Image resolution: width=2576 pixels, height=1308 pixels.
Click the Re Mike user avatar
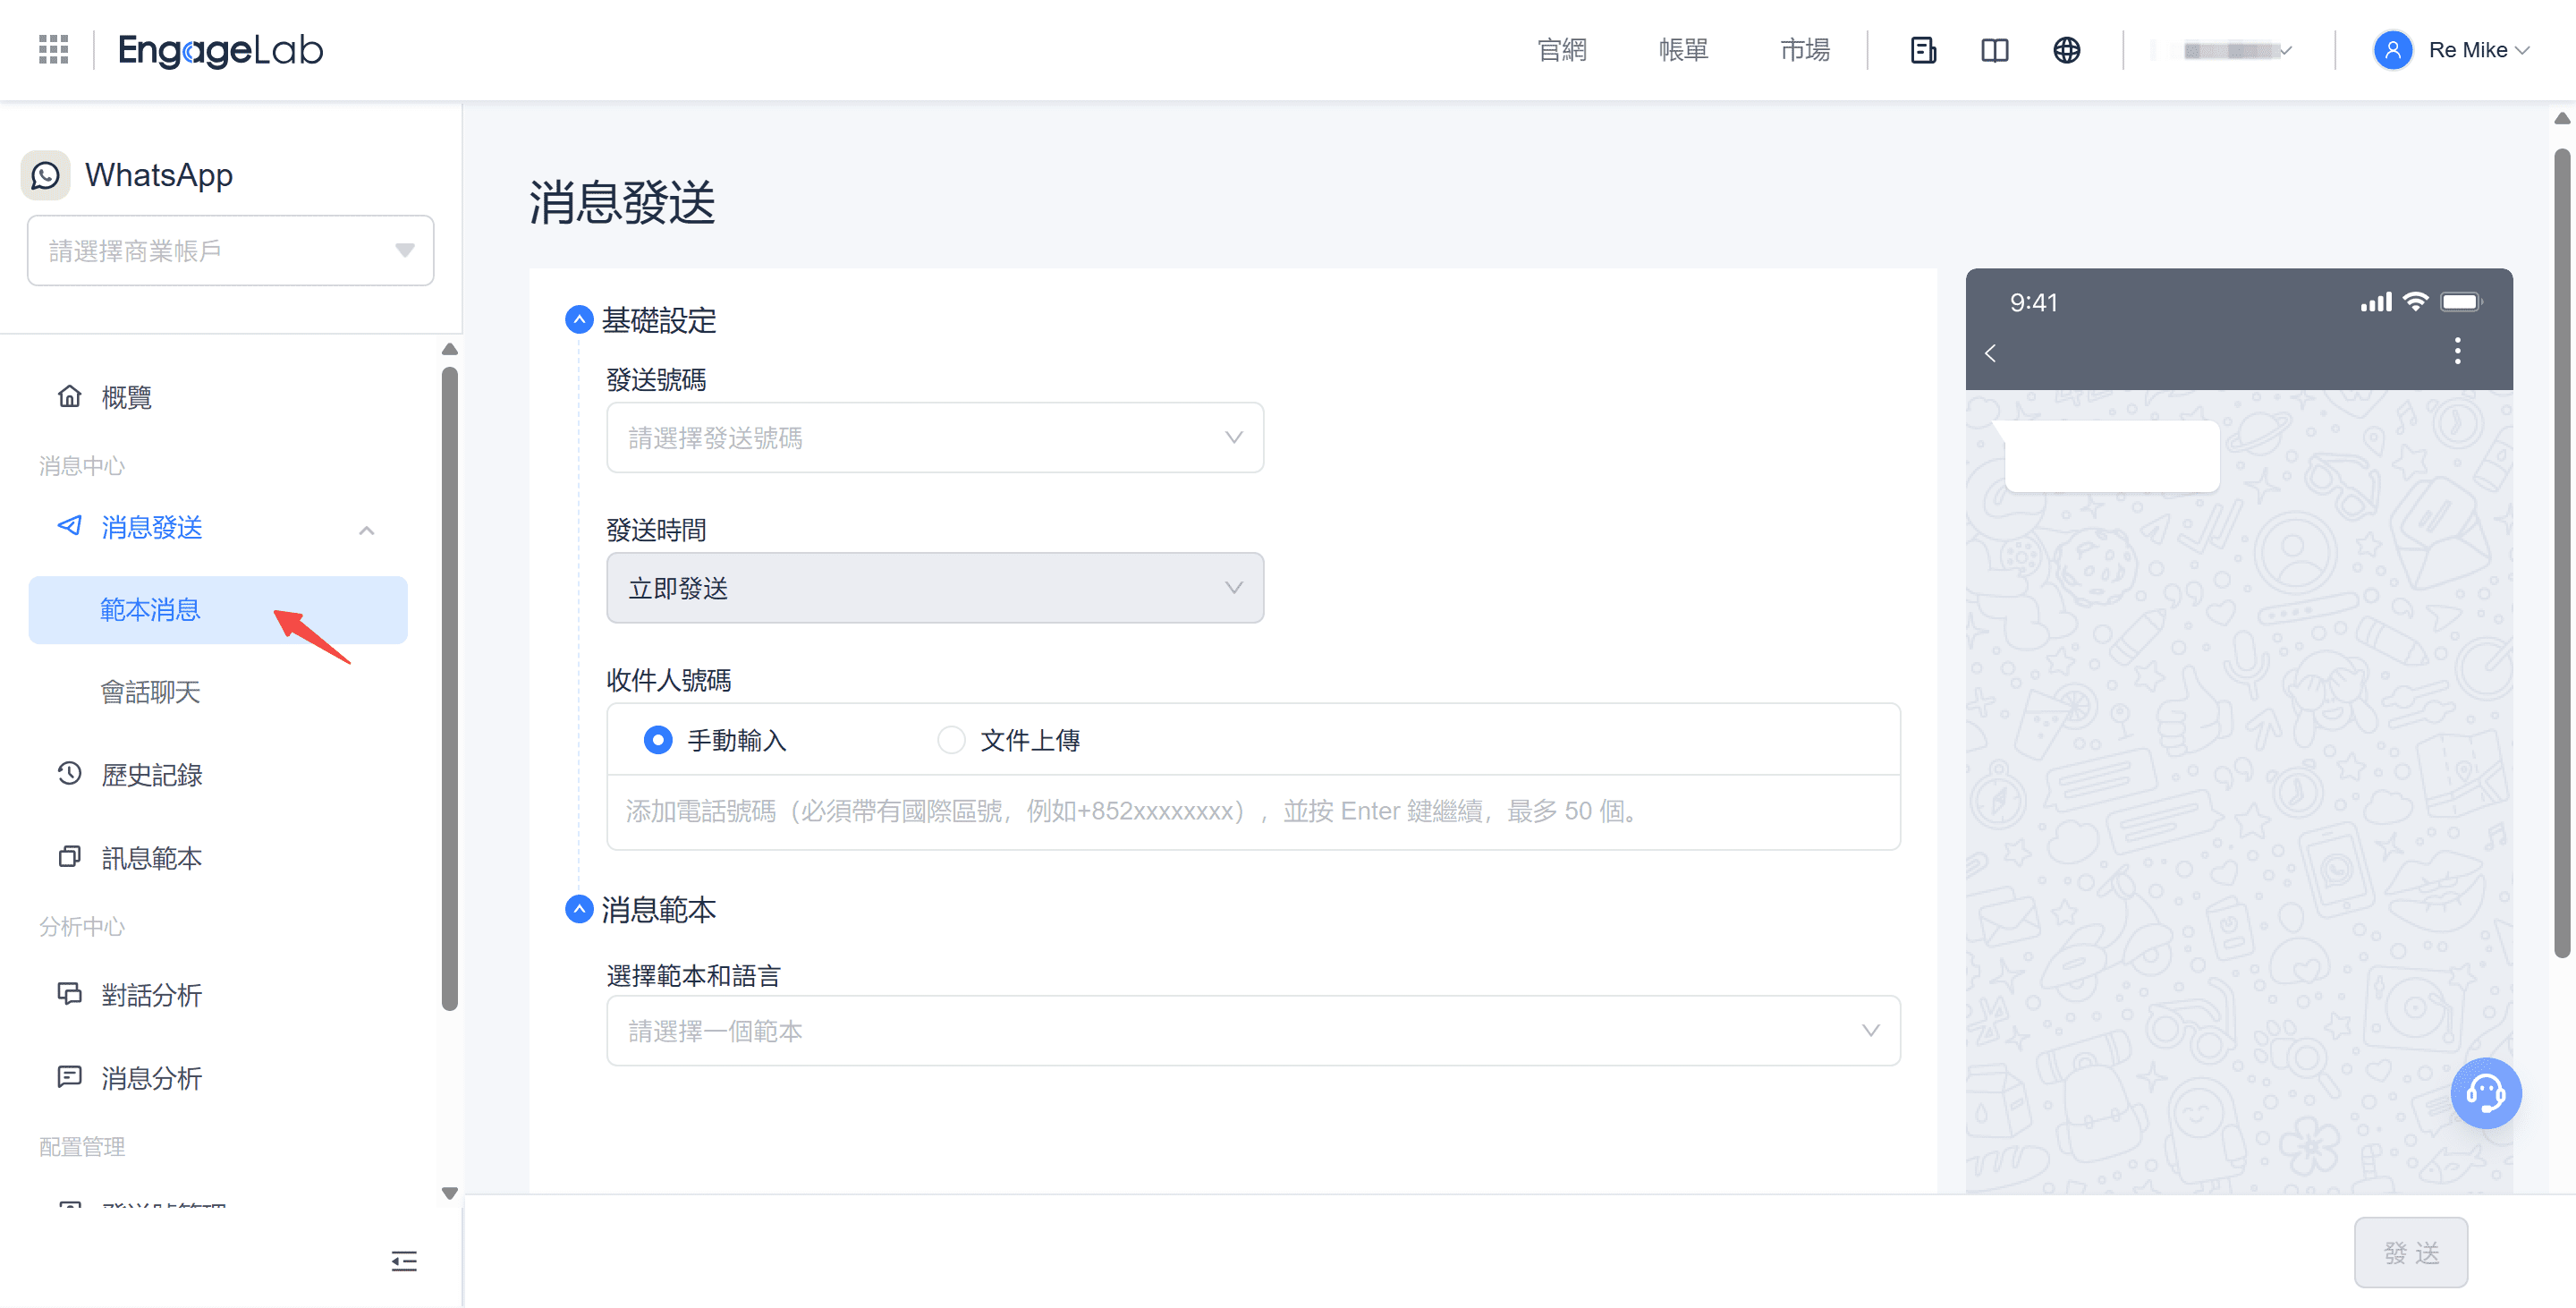click(2393, 50)
